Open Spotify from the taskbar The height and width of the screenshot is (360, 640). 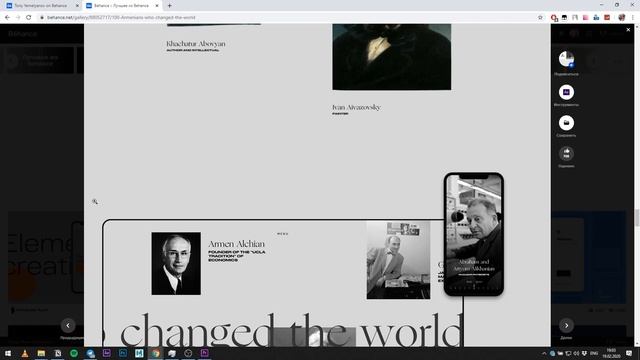click(74, 353)
